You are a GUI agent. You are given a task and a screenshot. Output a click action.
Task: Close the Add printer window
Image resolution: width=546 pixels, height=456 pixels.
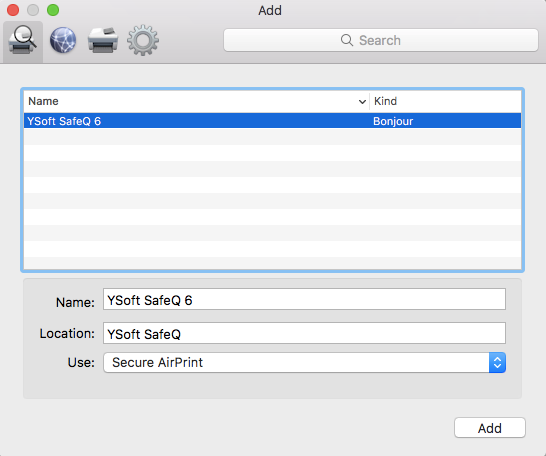13,10
